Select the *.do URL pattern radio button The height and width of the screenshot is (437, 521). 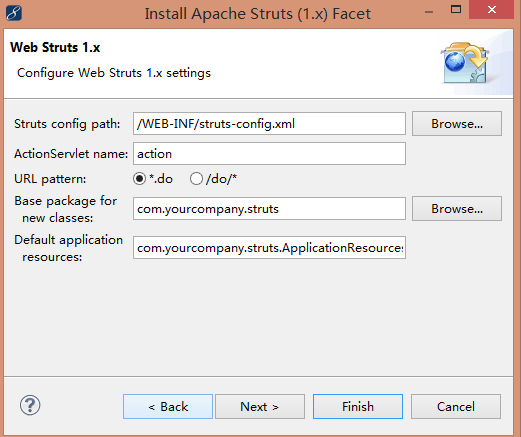(x=139, y=179)
